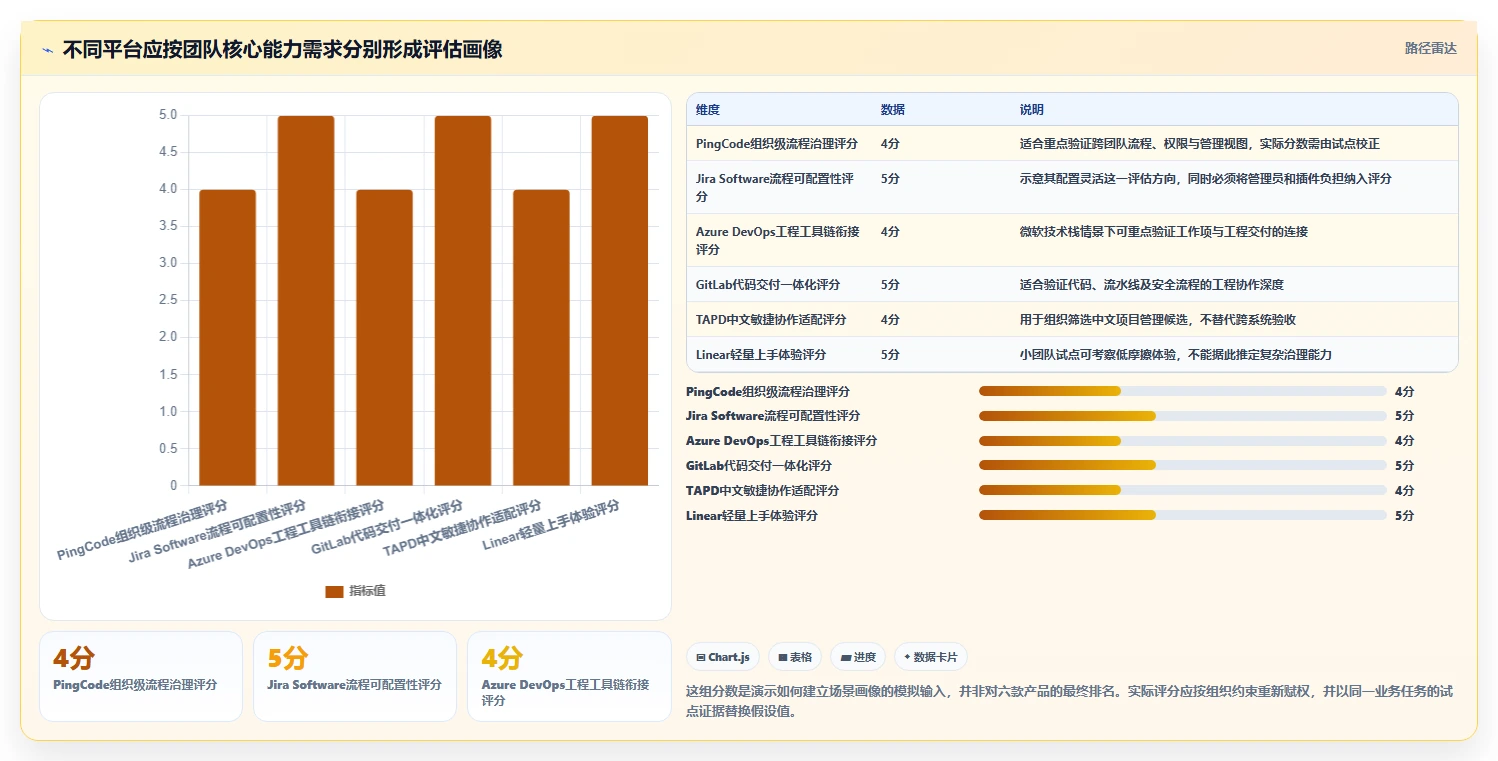1498x761 pixels.
Task: Click the Linear label under the chart axis
Action: 551,526
